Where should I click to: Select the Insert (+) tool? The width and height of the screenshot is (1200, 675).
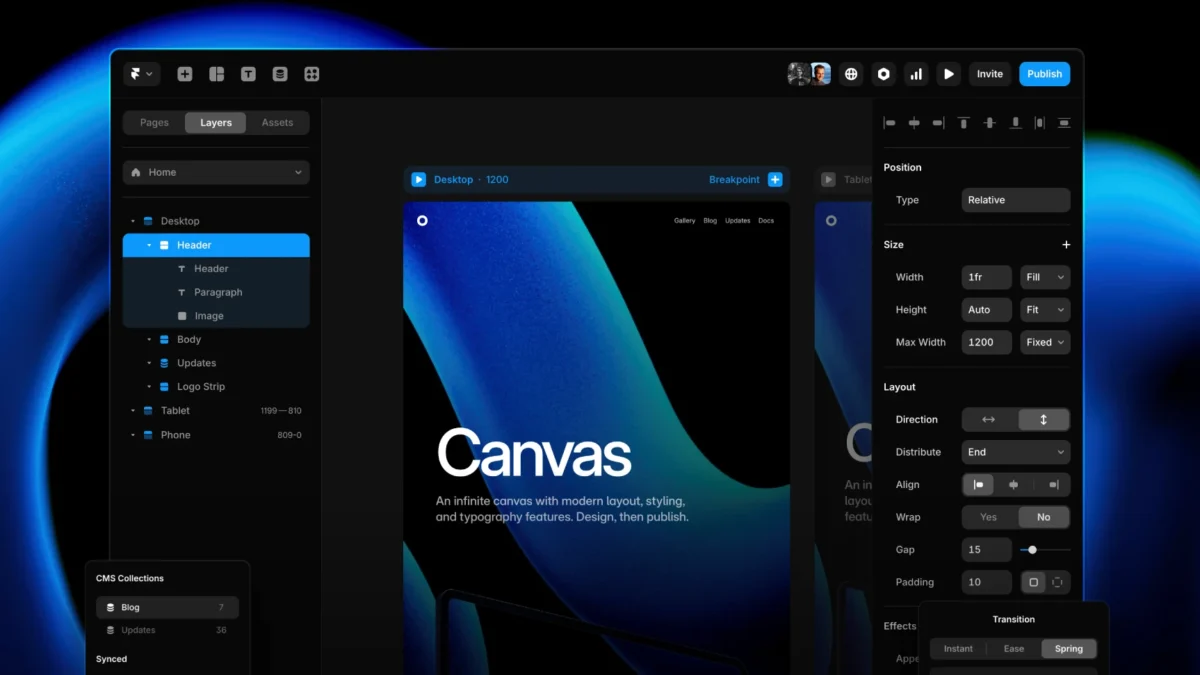[184, 73]
